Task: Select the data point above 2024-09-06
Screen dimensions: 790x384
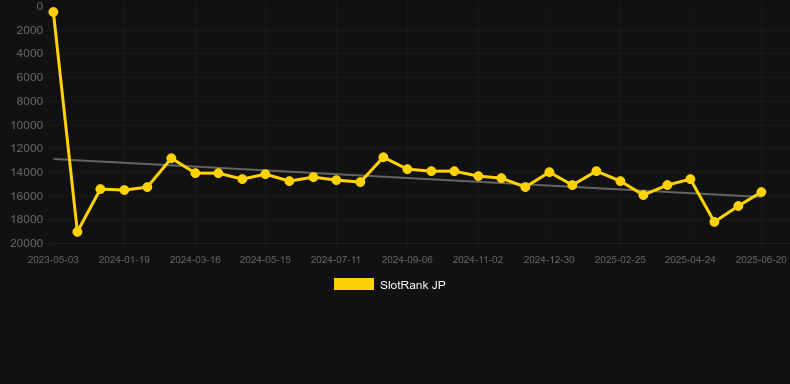Action: pyautogui.click(x=407, y=169)
